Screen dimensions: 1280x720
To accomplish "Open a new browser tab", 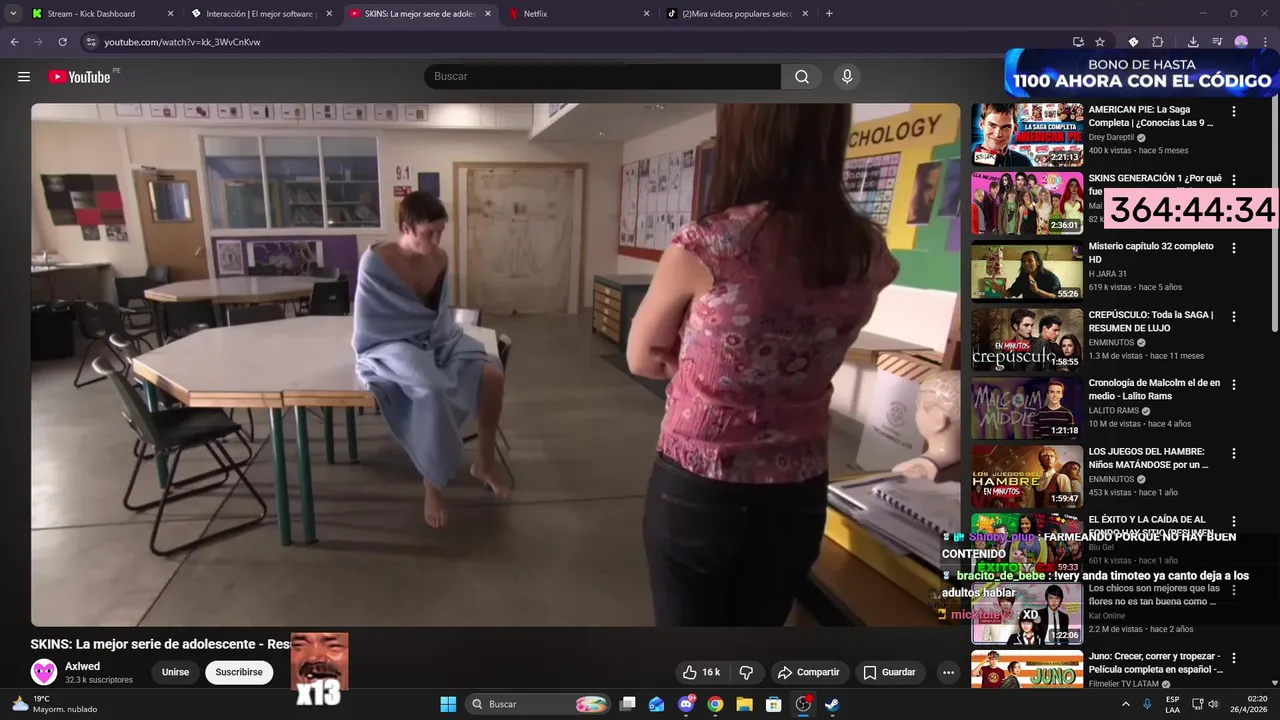I will tap(829, 14).
